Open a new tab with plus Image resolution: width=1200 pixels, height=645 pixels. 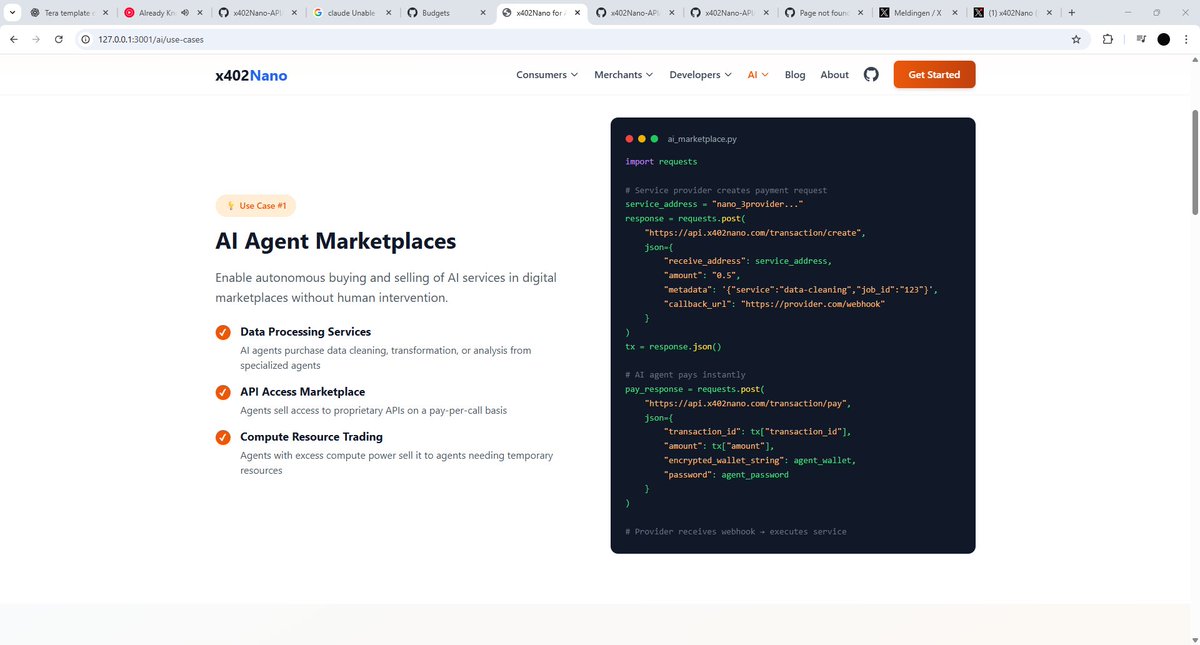(x=1072, y=13)
